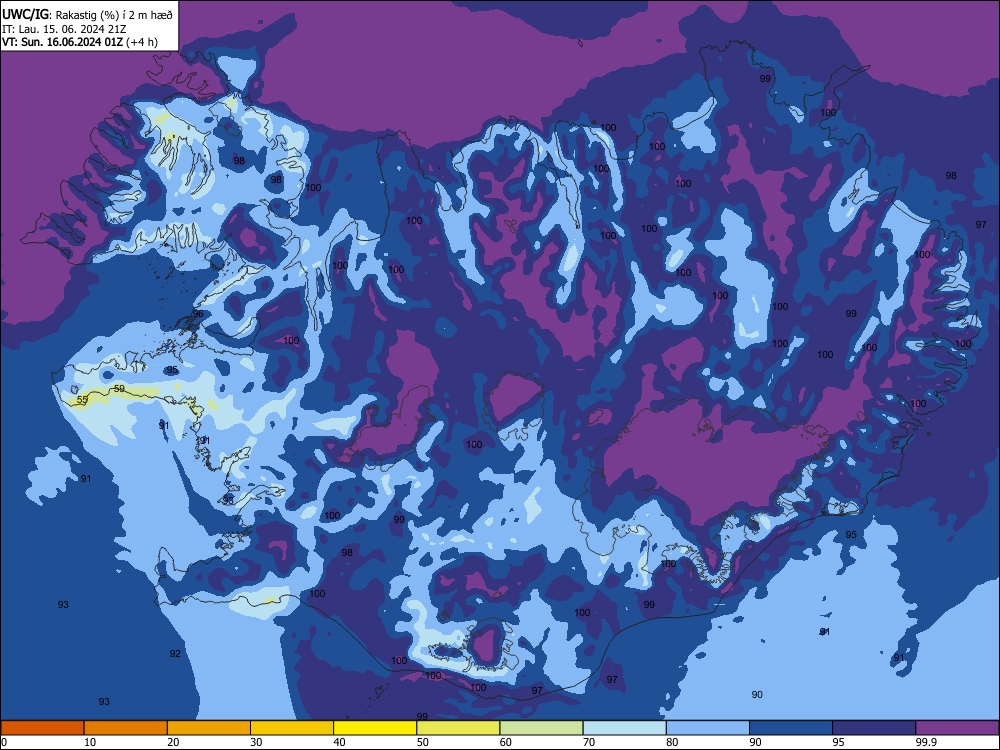
Task: Click the legend tick label '99.9'
Action: [926, 742]
